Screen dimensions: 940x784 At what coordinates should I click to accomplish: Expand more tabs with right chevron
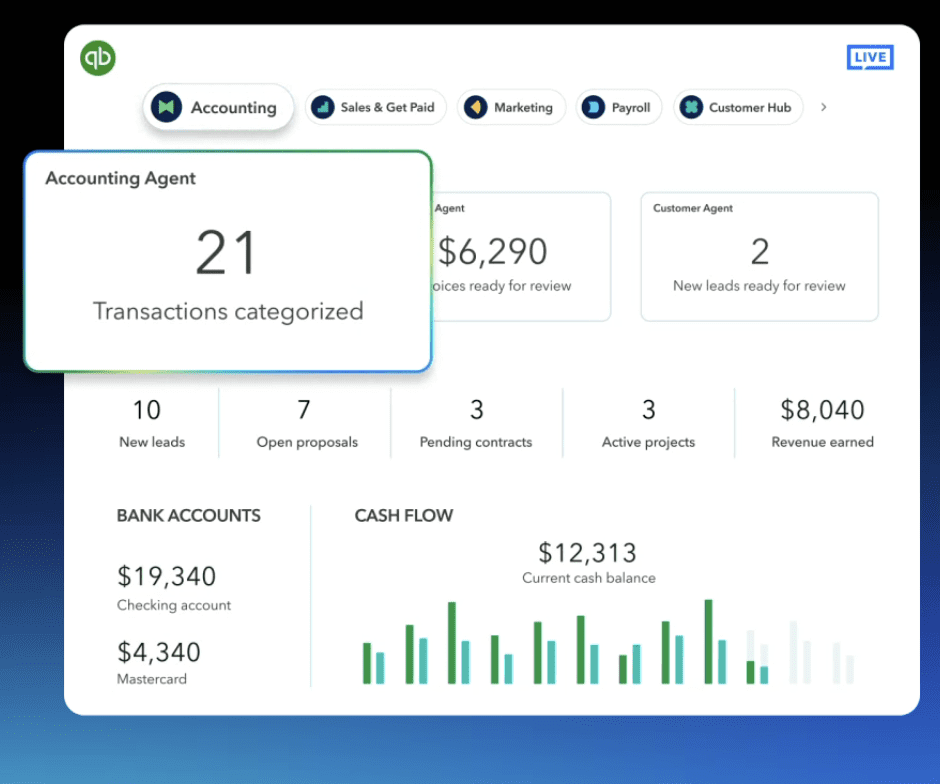pos(824,107)
